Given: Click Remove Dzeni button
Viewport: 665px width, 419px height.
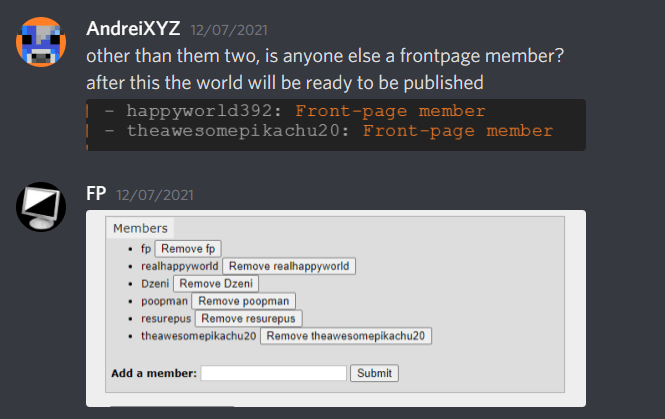Looking at the screenshot, I should pyautogui.click(x=215, y=284).
